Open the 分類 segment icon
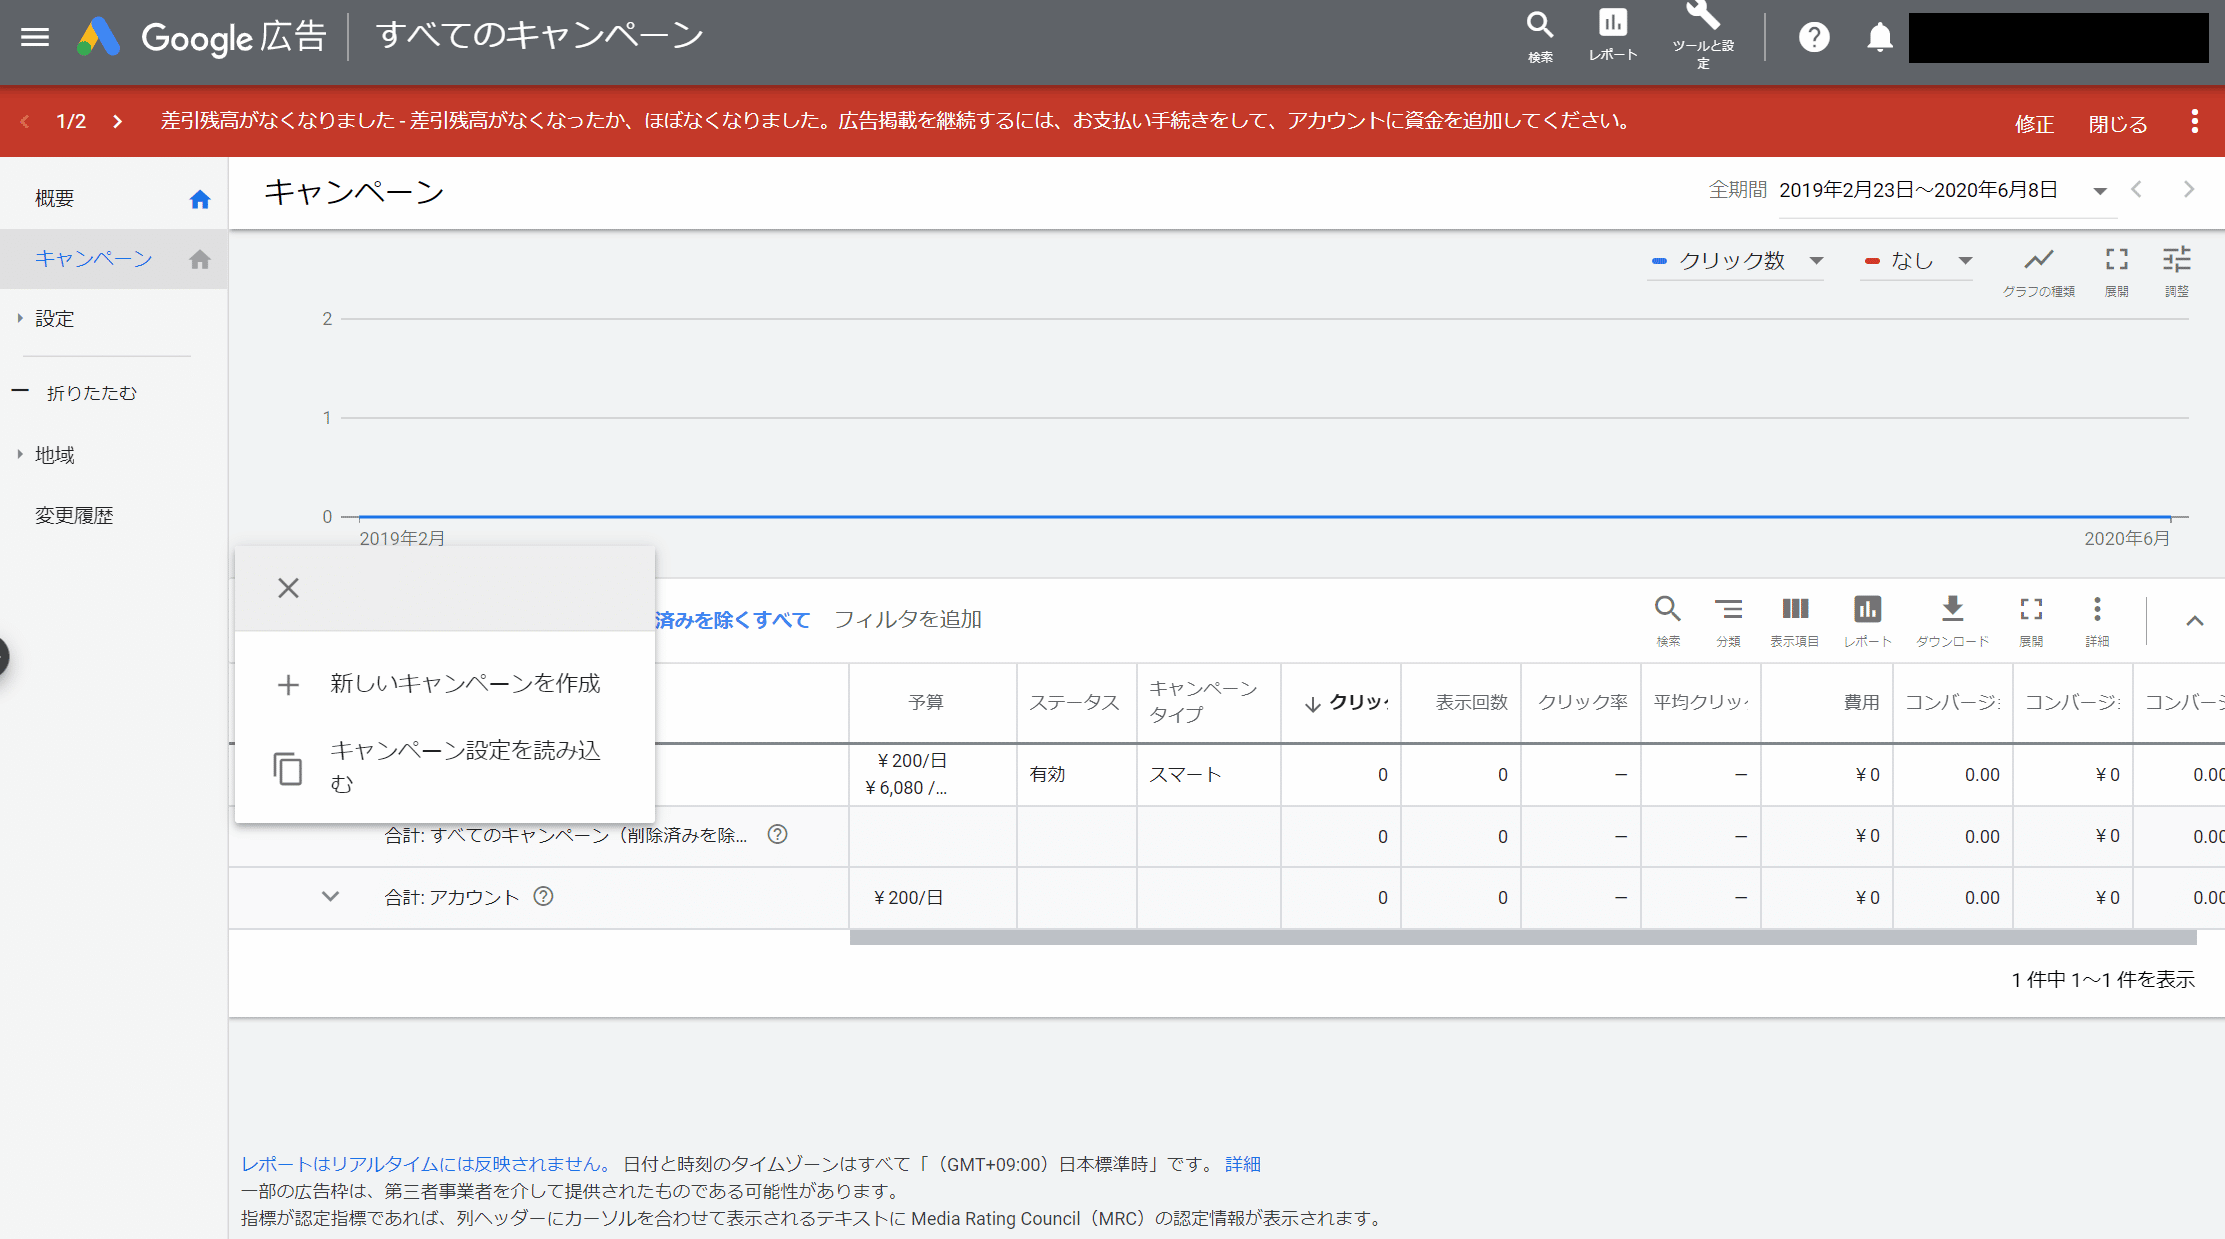 (x=1728, y=610)
